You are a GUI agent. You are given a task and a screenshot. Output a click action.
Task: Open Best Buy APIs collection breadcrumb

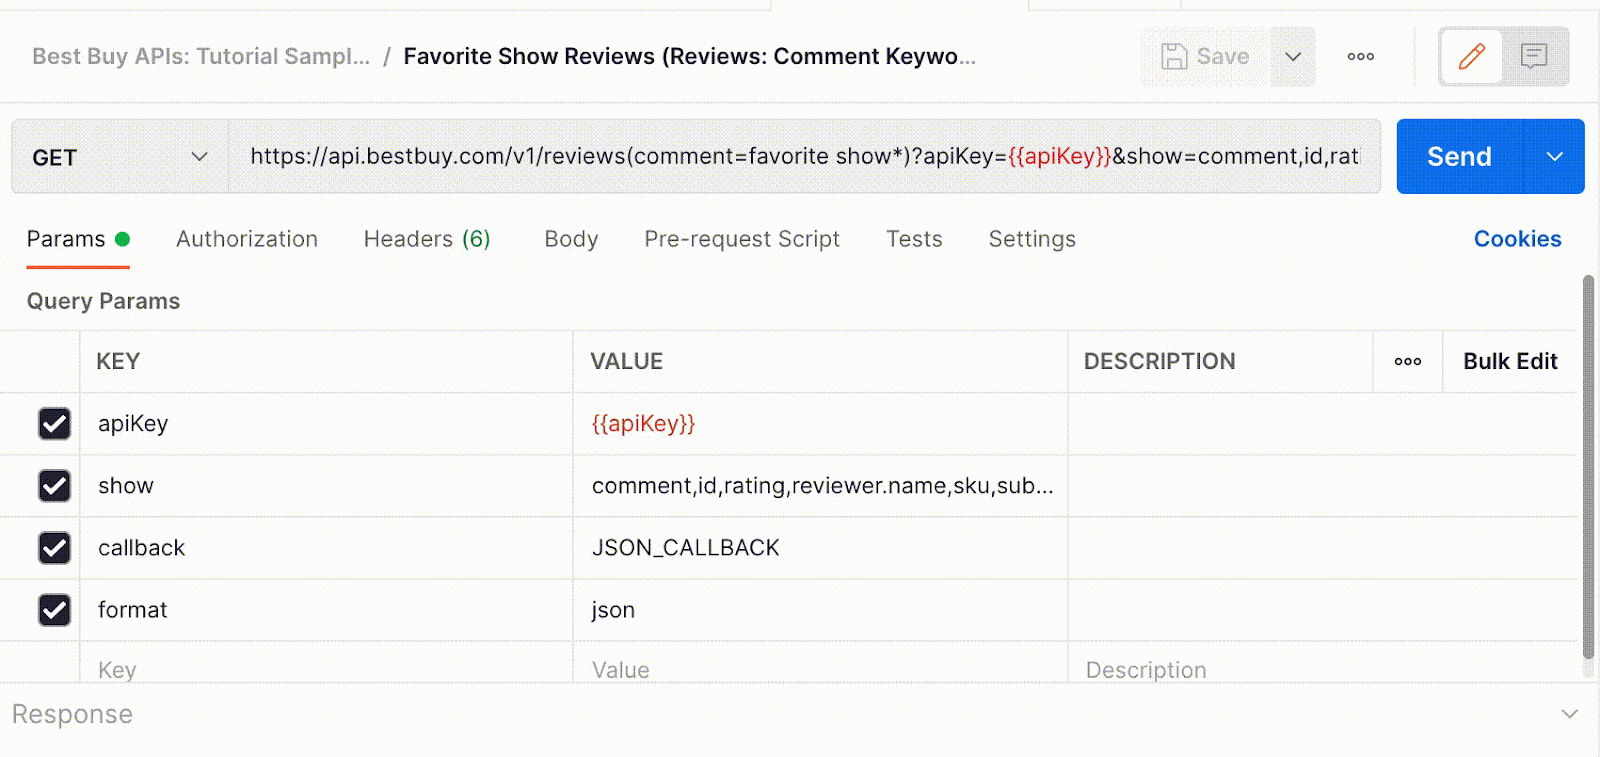[x=201, y=56]
